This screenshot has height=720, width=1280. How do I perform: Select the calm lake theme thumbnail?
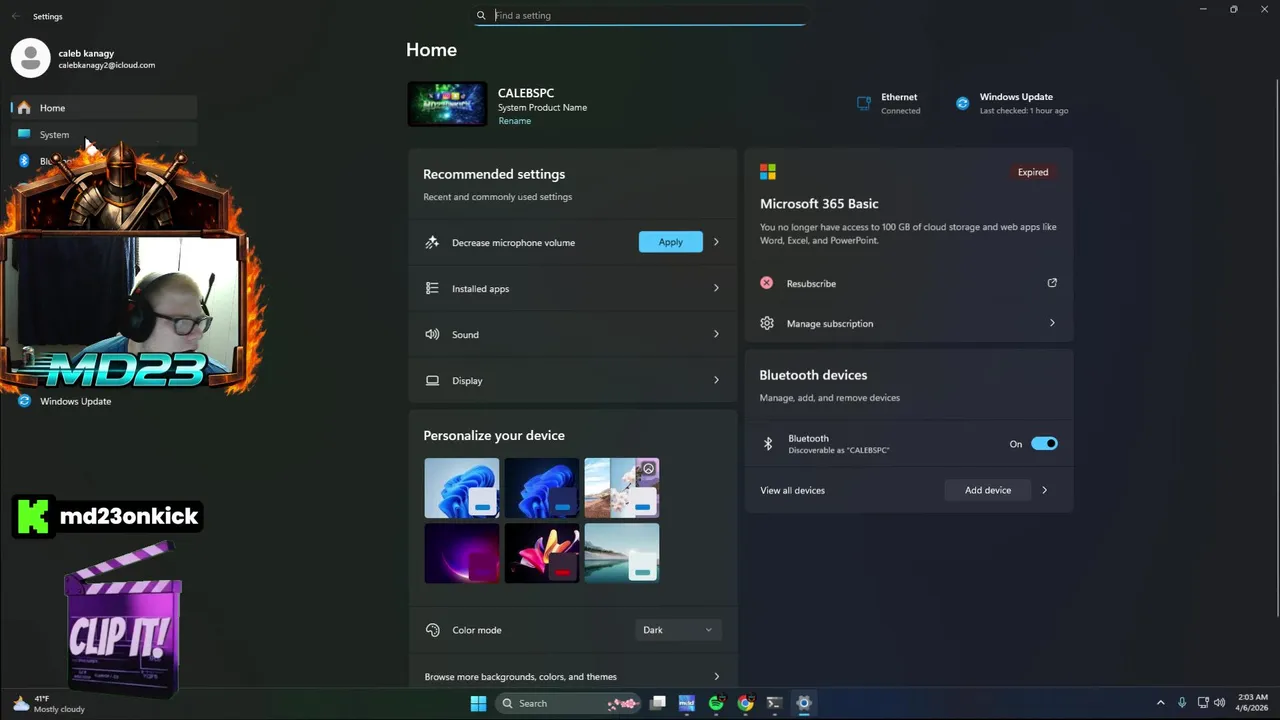point(621,553)
